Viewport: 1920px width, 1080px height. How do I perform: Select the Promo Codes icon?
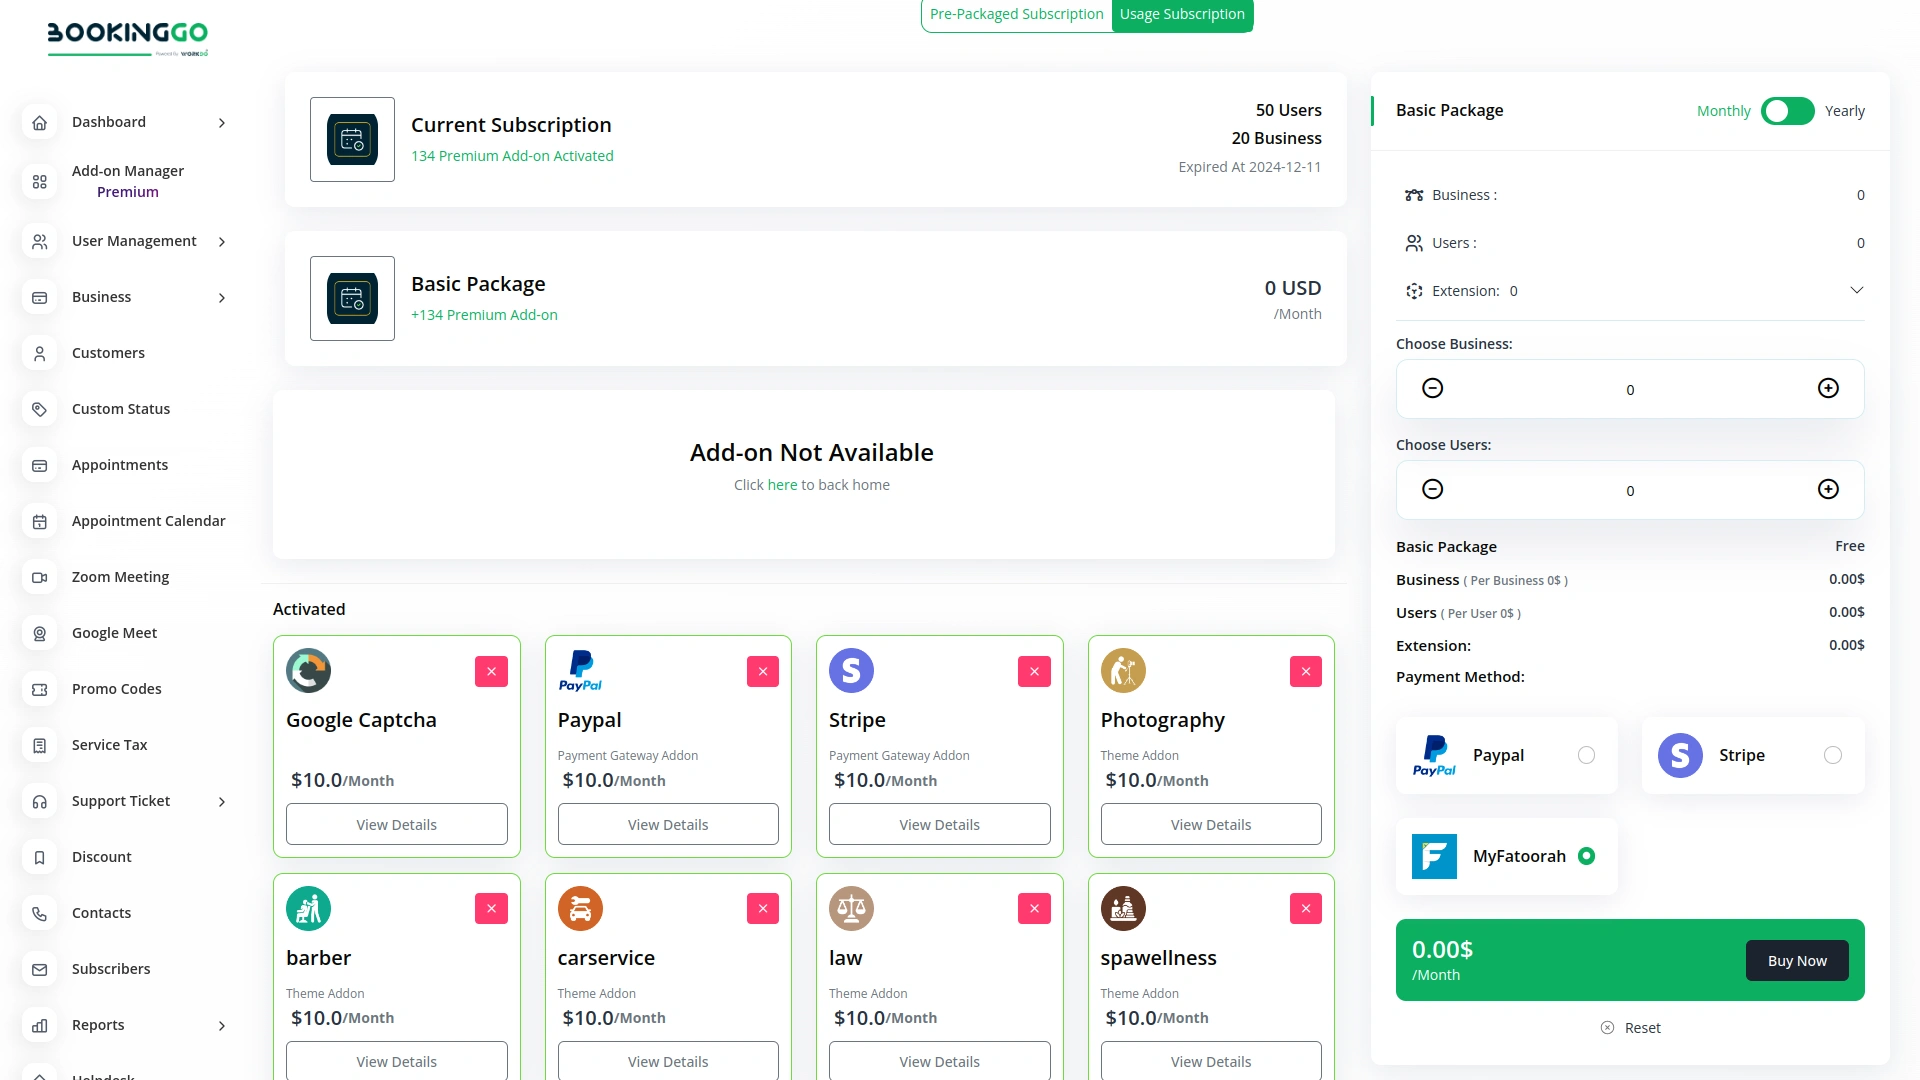pyautogui.click(x=39, y=689)
